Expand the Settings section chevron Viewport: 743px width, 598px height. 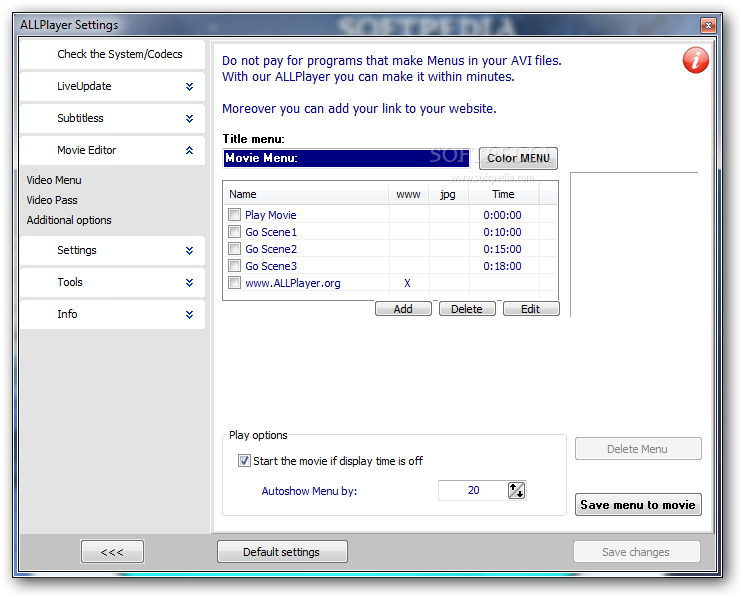coord(190,250)
